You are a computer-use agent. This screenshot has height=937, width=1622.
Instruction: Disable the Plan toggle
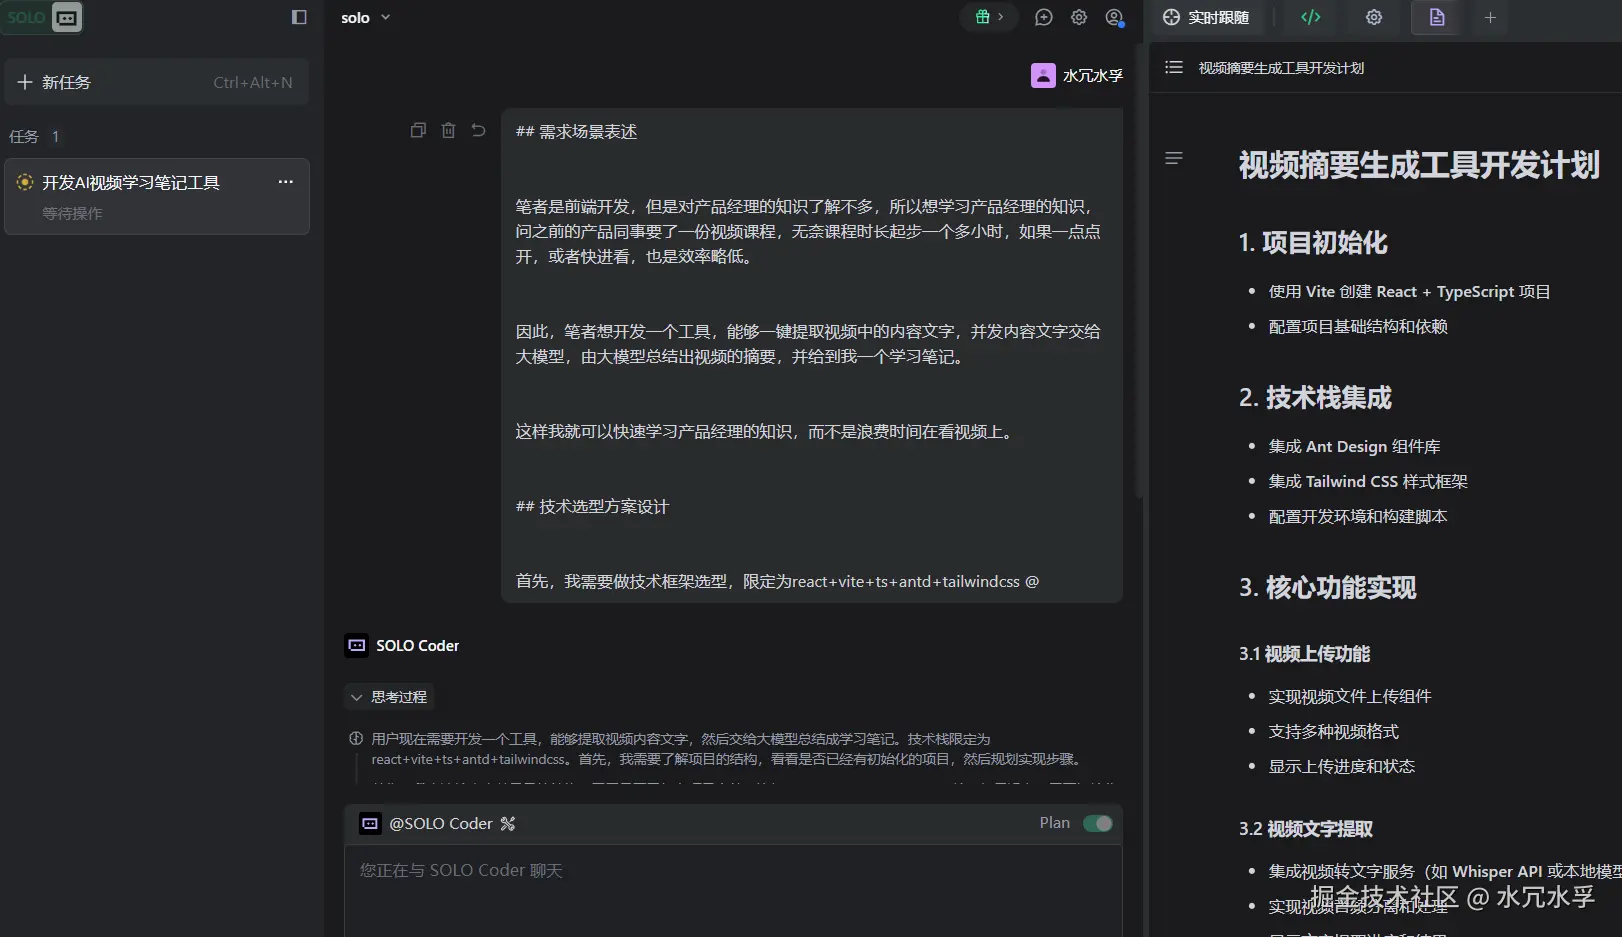tap(1097, 823)
